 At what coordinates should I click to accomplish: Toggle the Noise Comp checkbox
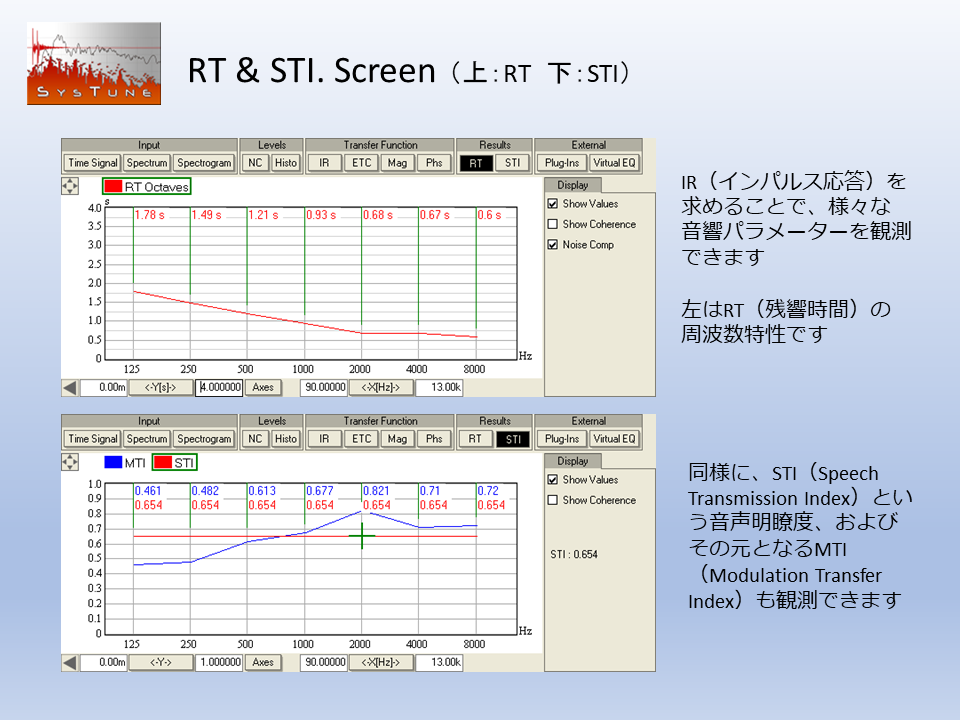coord(553,244)
